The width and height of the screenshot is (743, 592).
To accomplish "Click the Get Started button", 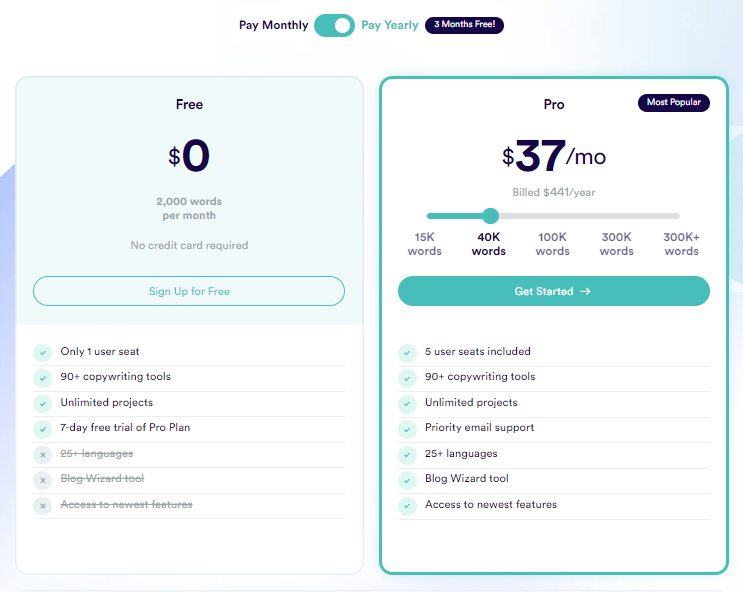I will [x=553, y=291].
